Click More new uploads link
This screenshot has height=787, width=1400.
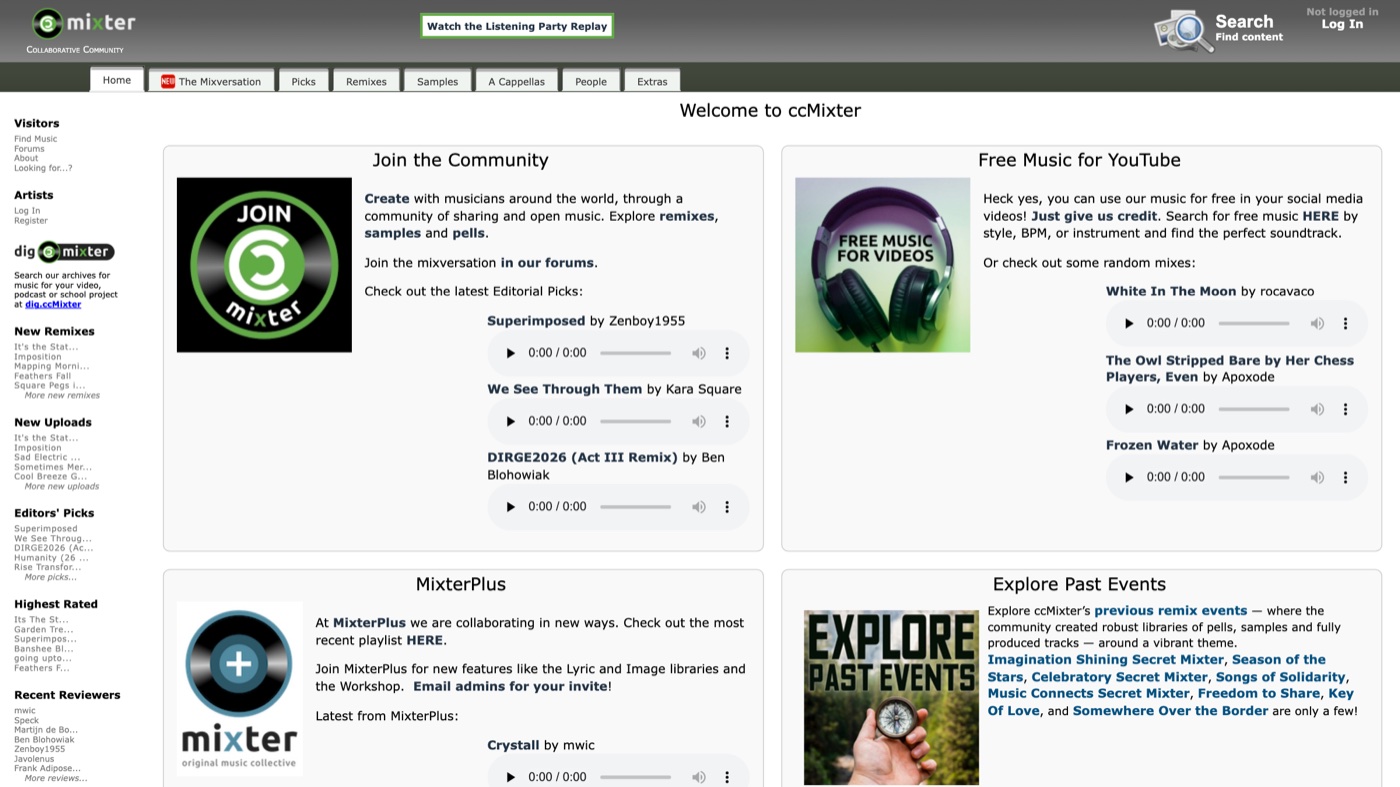pyautogui.click(x=62, y=486)
